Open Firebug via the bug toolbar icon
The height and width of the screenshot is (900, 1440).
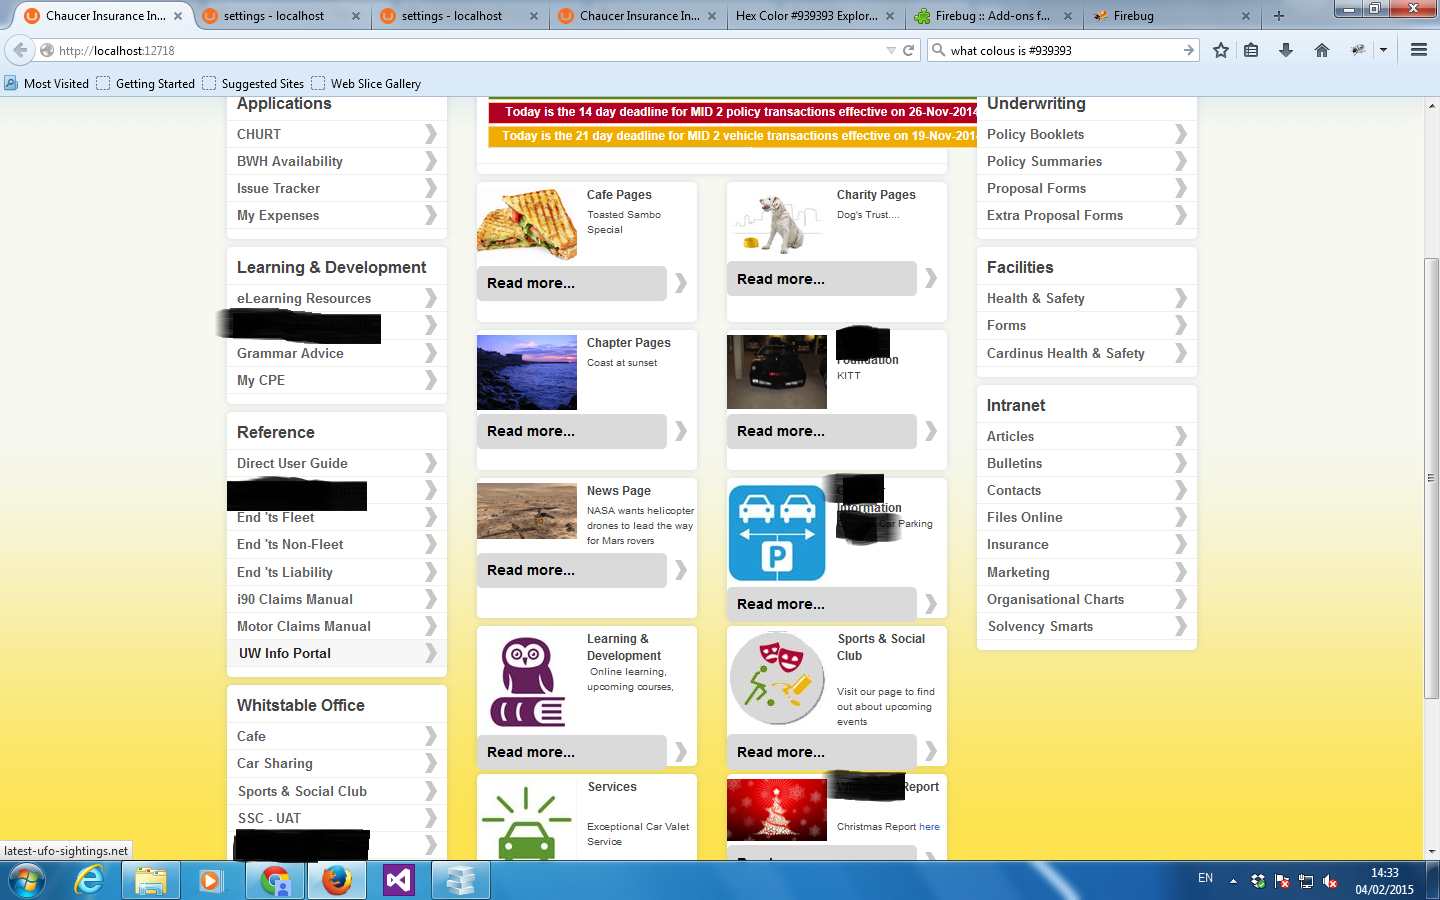coord(1358,50)
